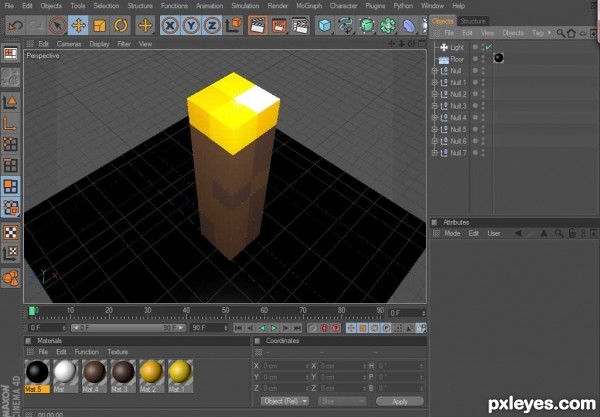The height and width of the screenshot is (417, 600).
Task: Click the Undo arrow icon
Action: (x=15, y=26)
